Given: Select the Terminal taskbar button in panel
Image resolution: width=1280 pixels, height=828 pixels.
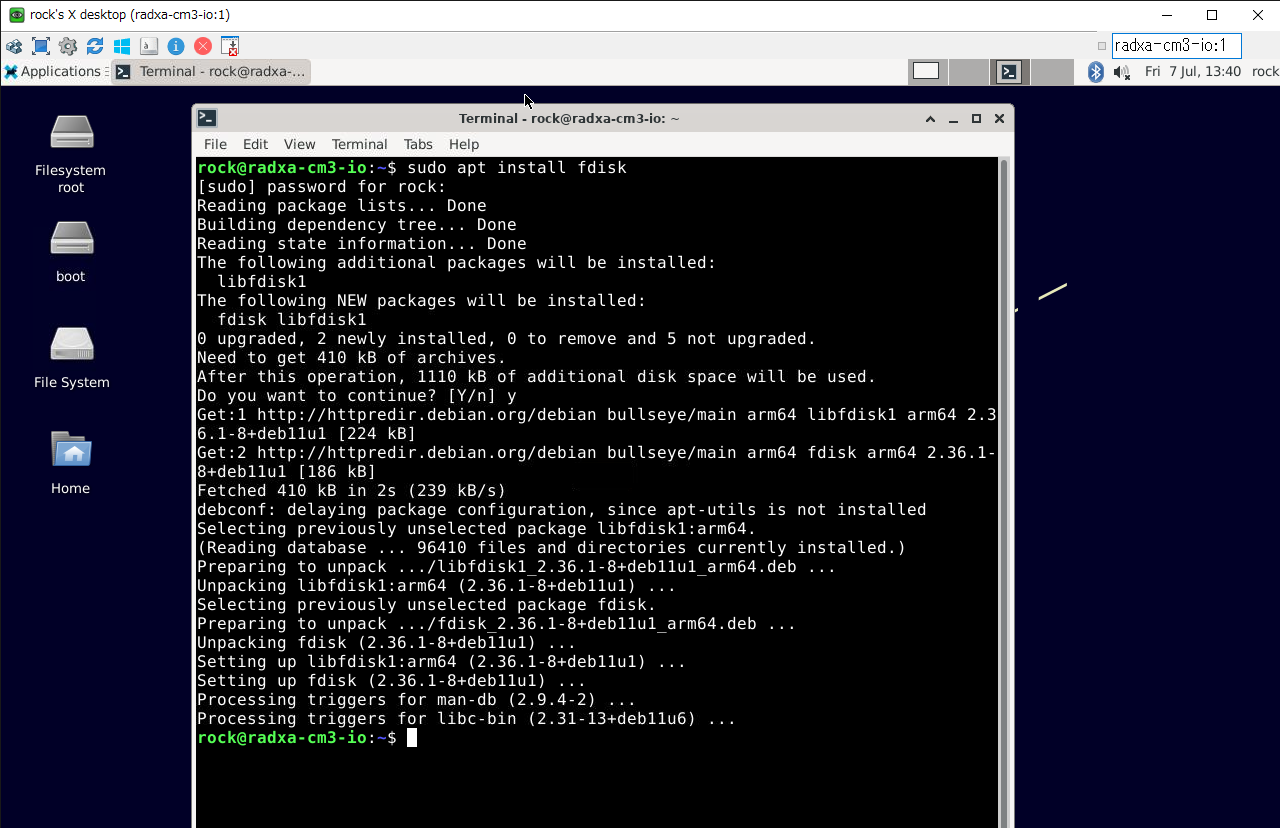Looking at the screenshot, I should click(x=211, y=71).
